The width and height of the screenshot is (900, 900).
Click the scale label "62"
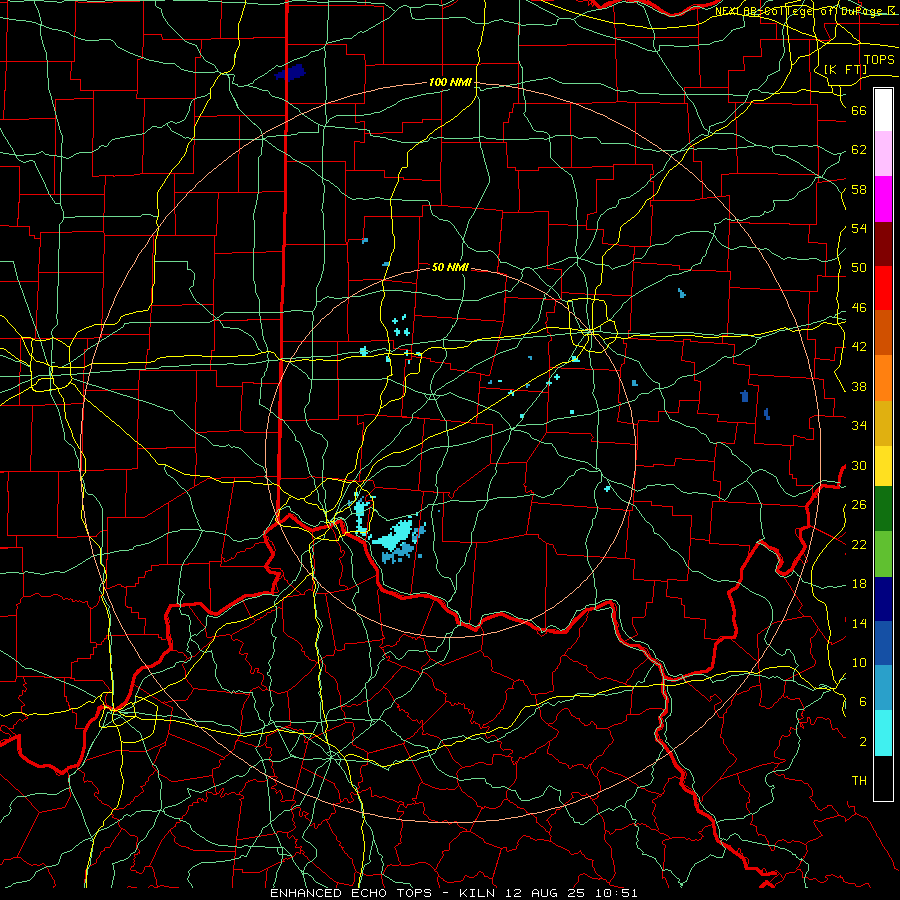coord(859,150)
